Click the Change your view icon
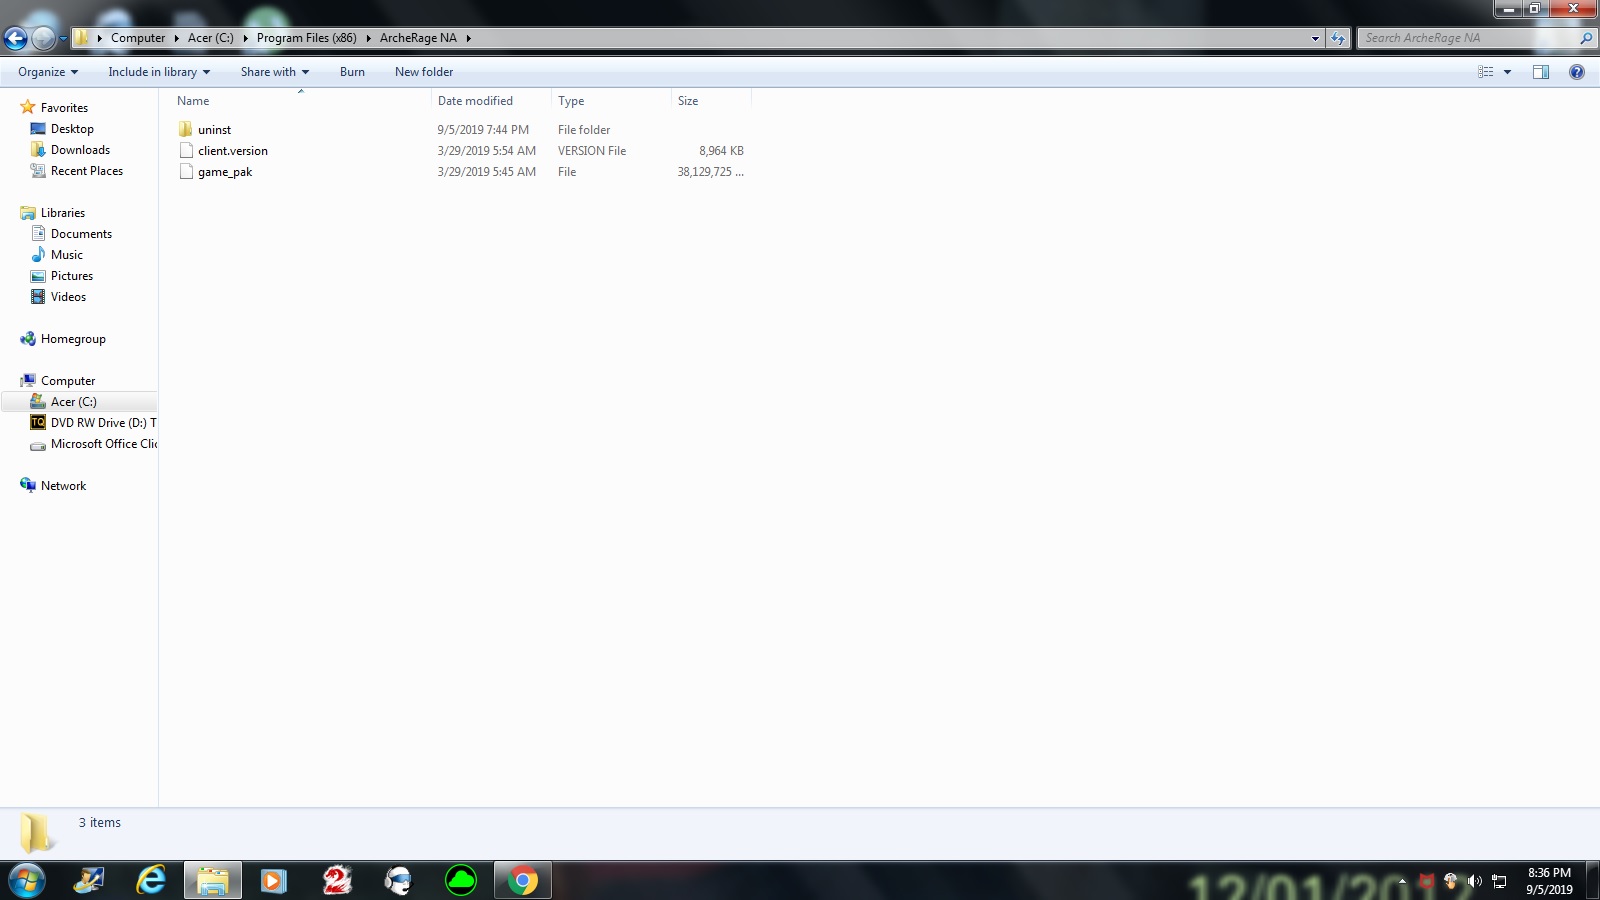 coord(1485,72)
